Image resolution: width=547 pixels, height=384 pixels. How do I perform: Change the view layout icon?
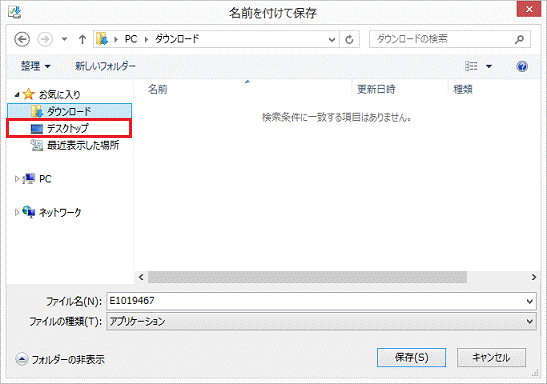tap(472, 66)
